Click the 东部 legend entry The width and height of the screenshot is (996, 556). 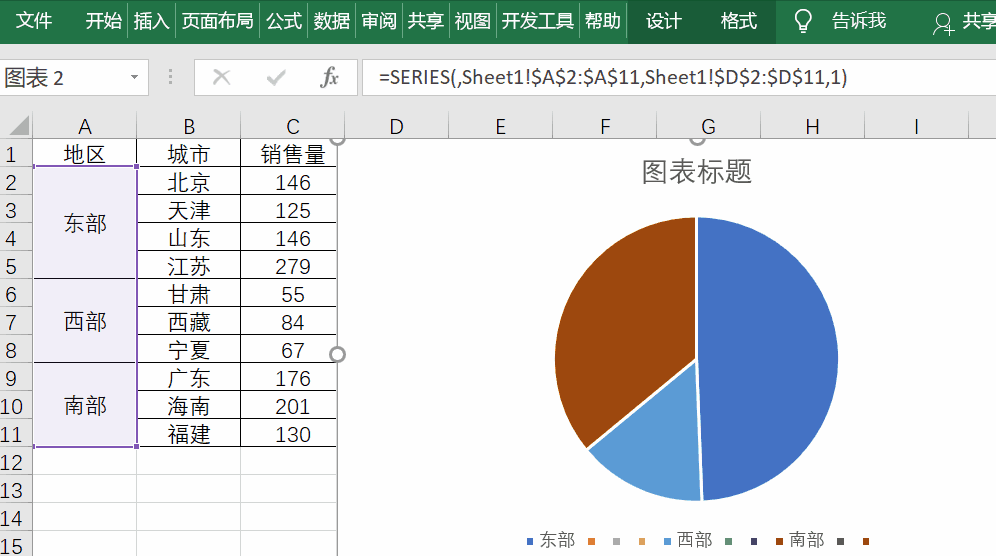pyautogui.click(x=551, y=540)
